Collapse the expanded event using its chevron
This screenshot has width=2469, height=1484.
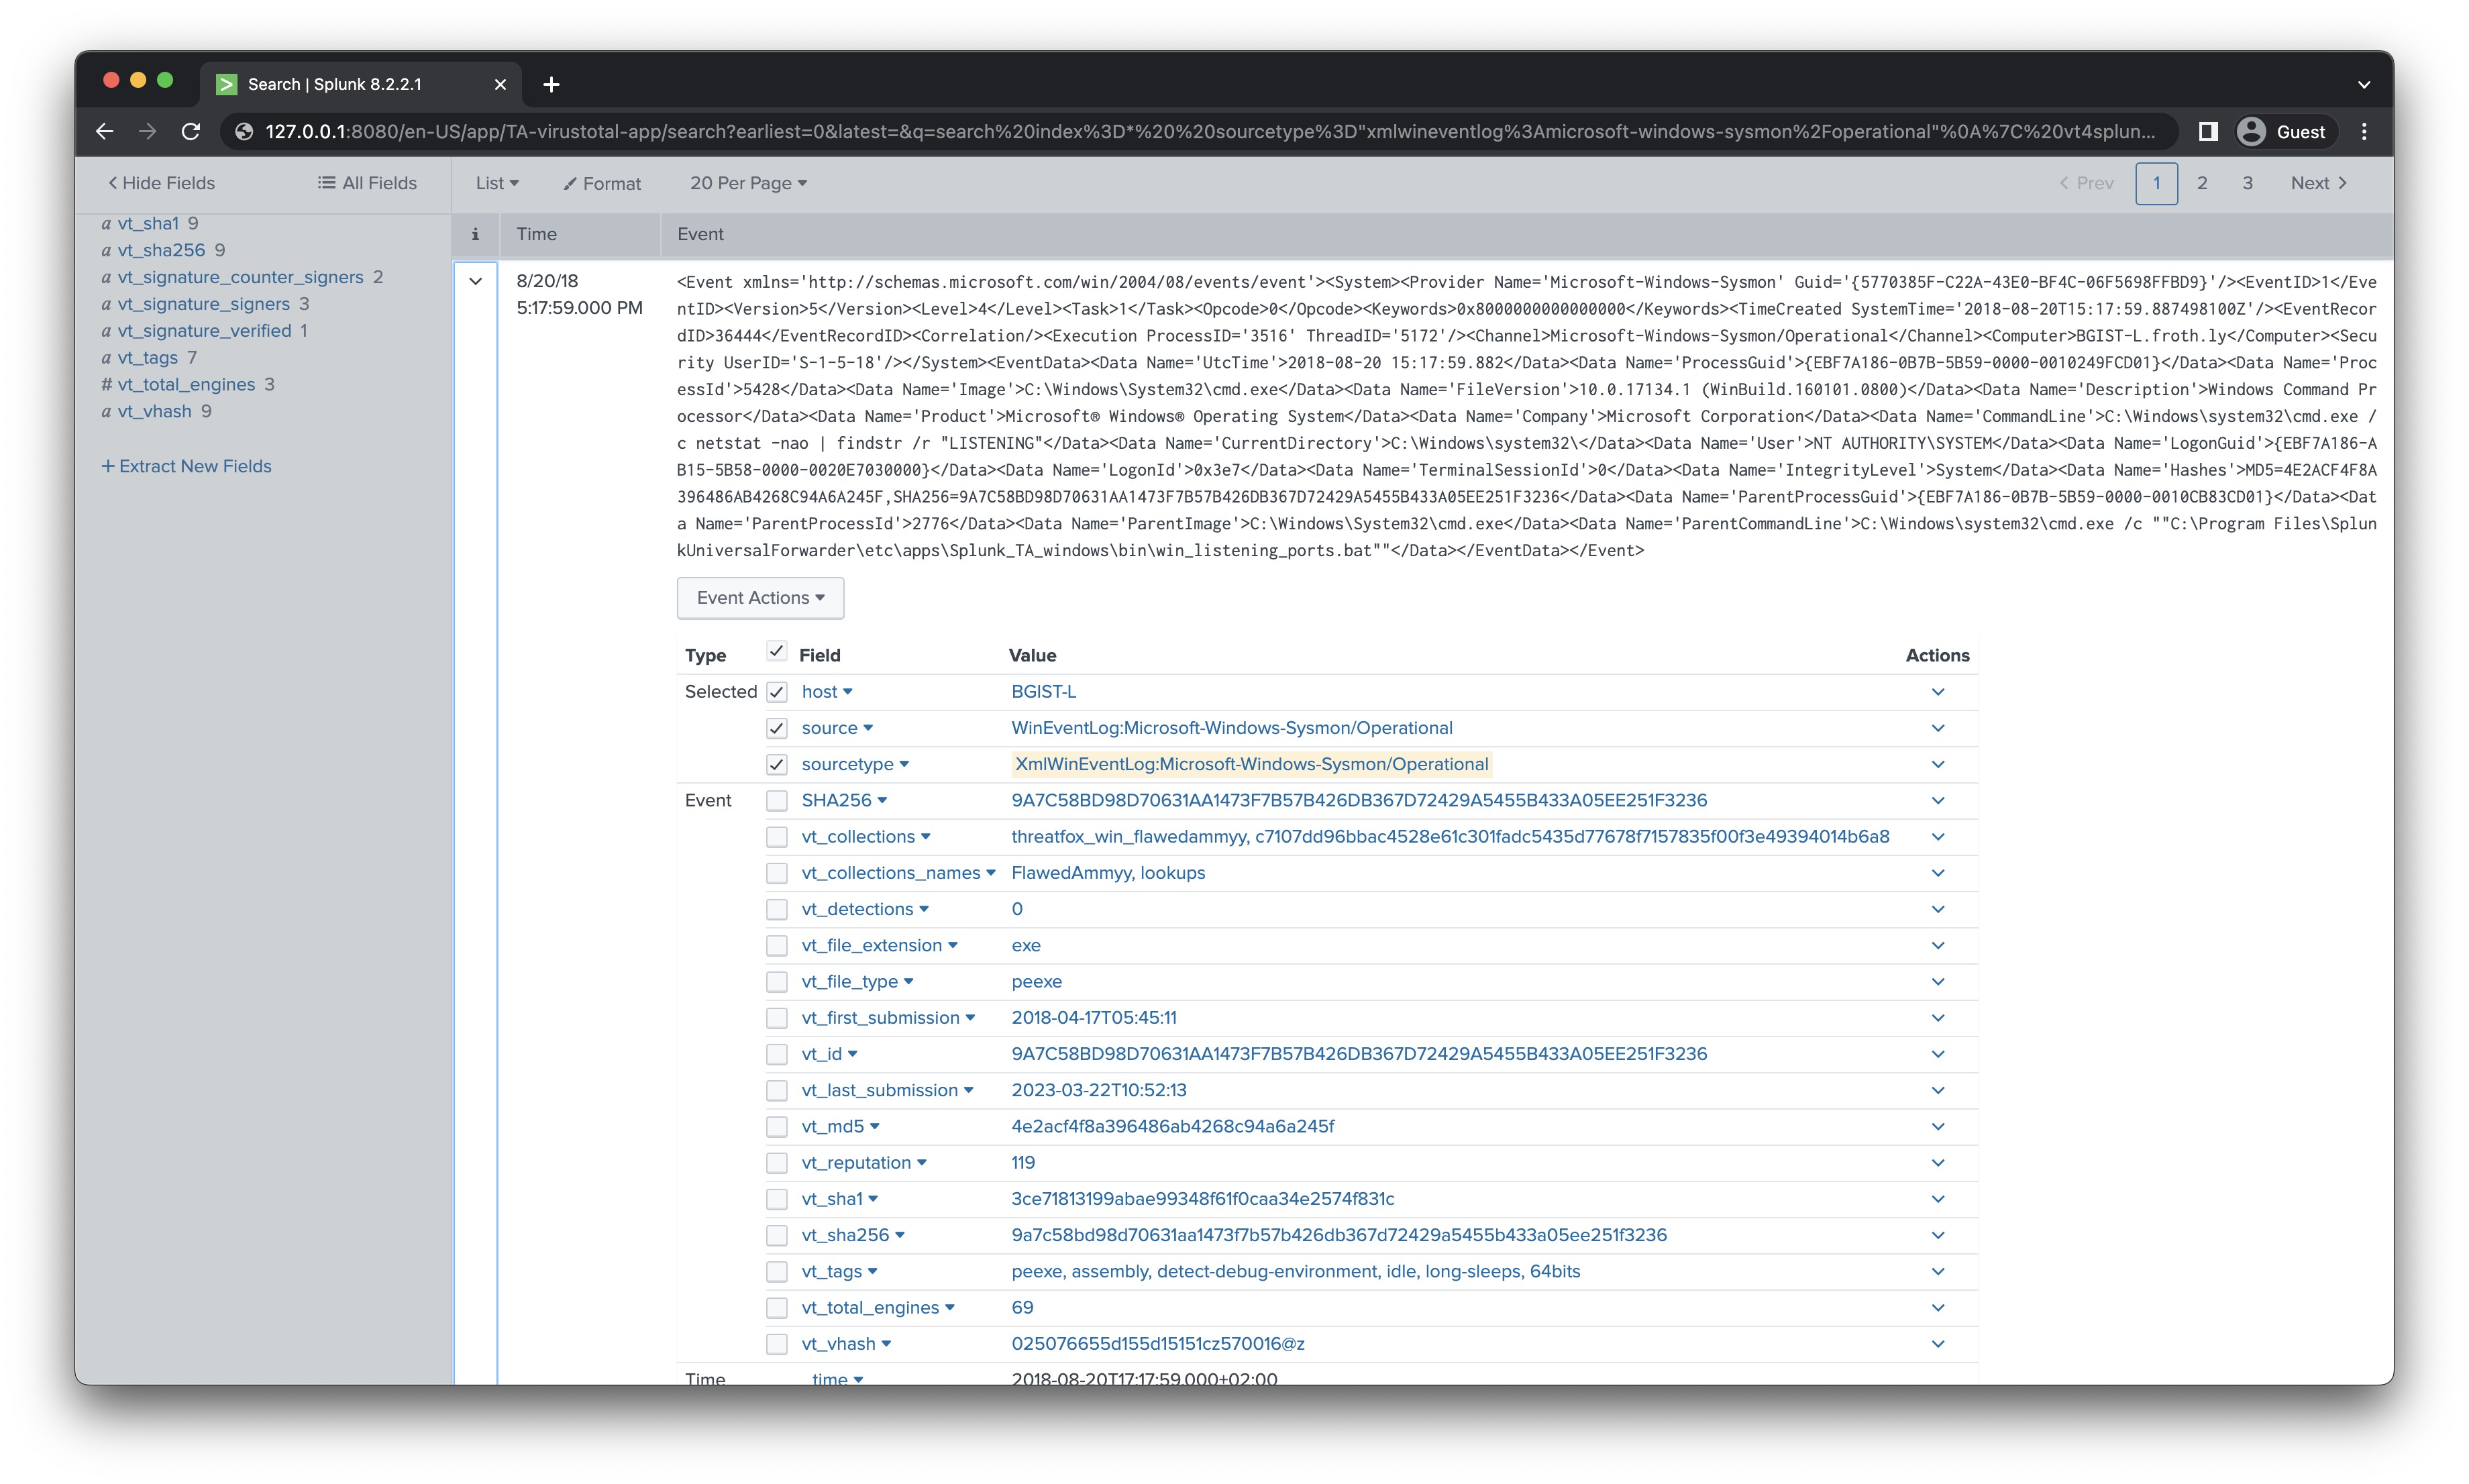(476, 281)
